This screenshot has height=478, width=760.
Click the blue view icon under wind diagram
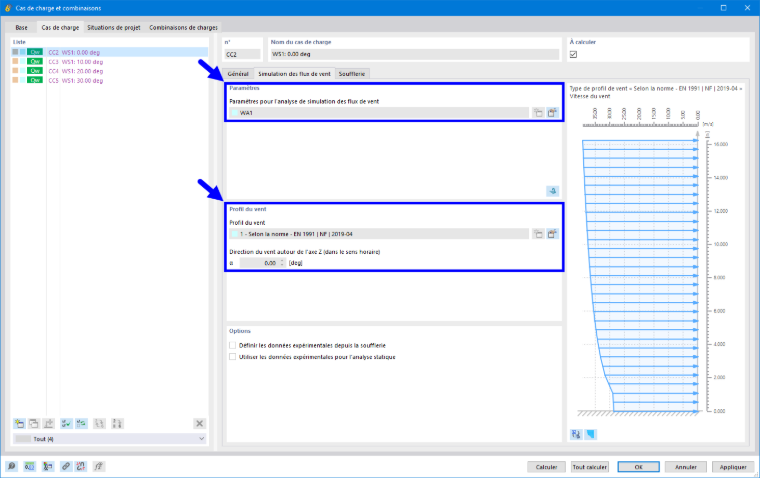point(591,434)
